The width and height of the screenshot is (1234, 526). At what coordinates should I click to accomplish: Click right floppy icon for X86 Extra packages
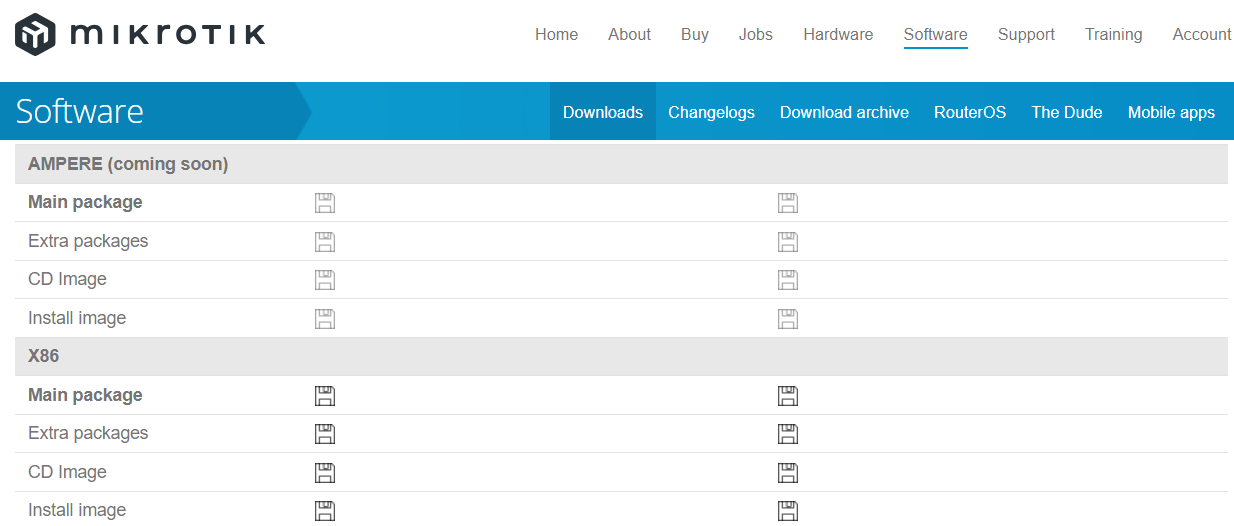click(788, 434)
